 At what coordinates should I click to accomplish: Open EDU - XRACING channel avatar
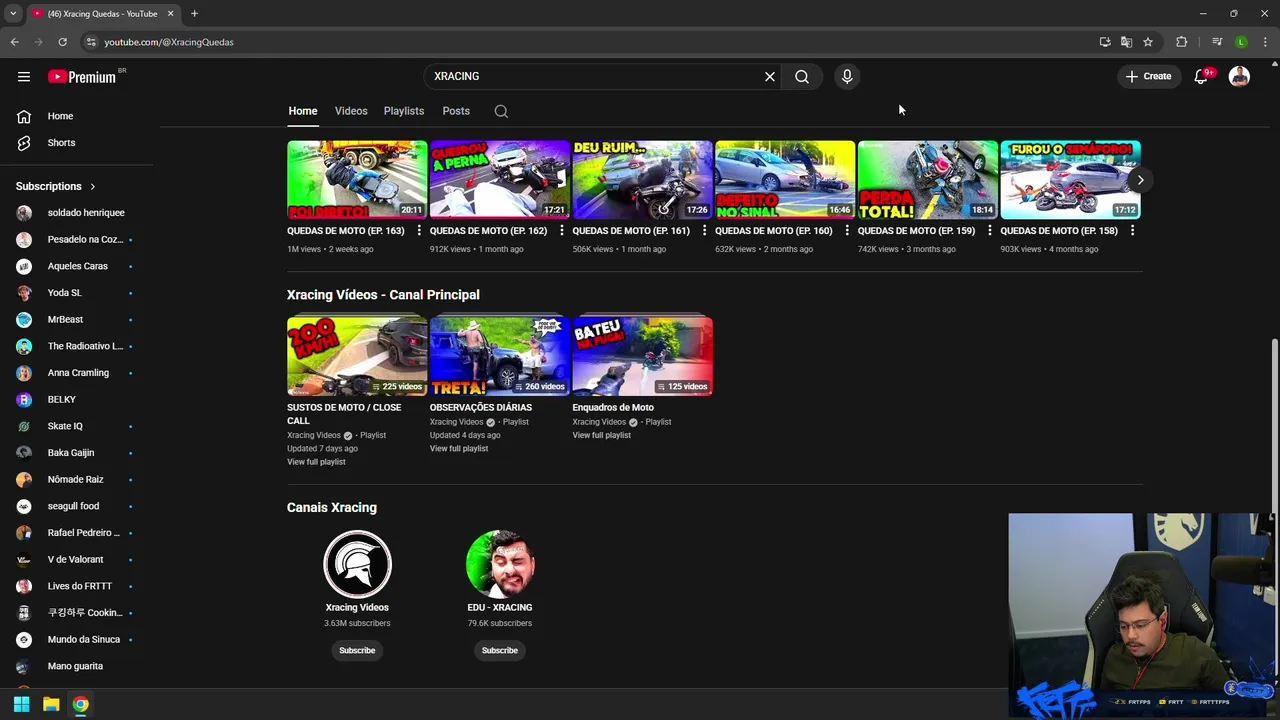(x=500, y=564)
